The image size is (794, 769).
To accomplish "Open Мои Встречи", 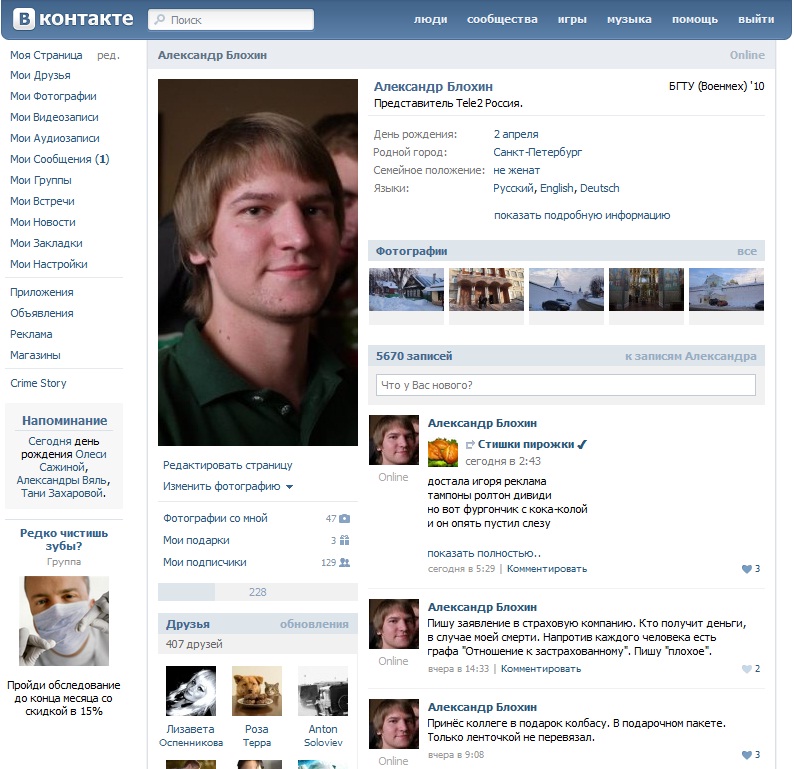I will click(x=42, y=201).
